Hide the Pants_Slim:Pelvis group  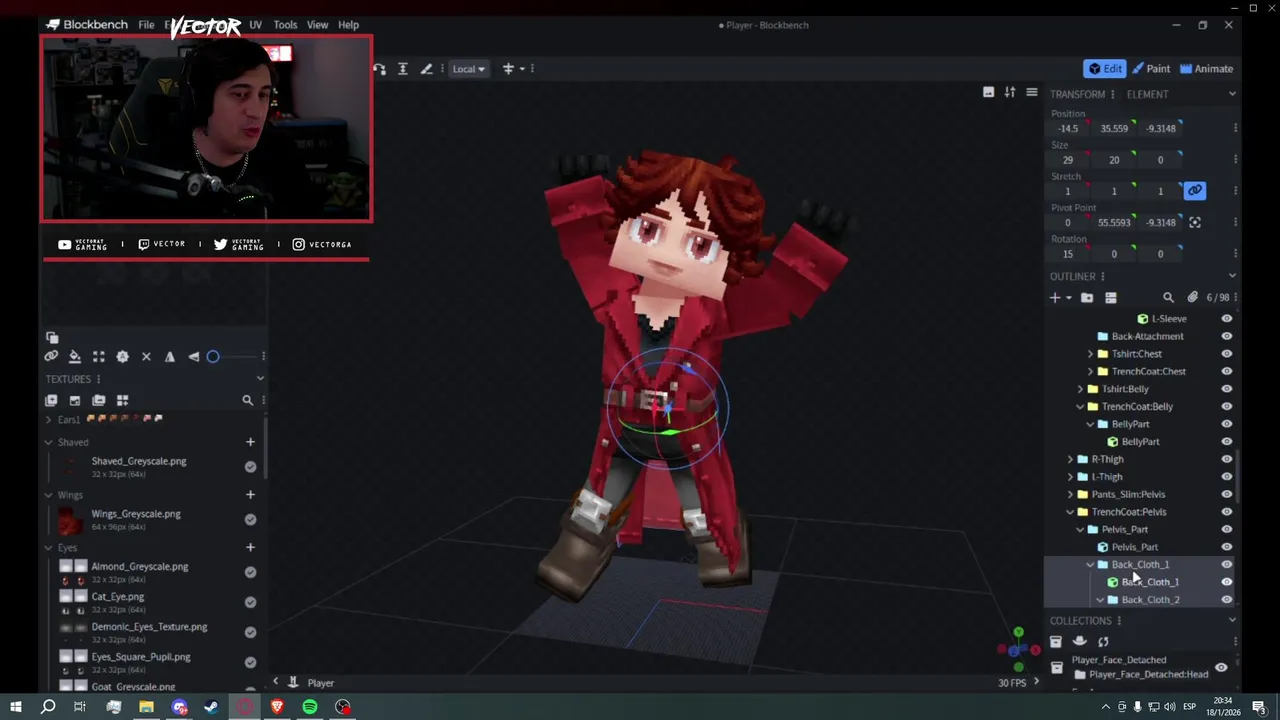(1226, 494)
